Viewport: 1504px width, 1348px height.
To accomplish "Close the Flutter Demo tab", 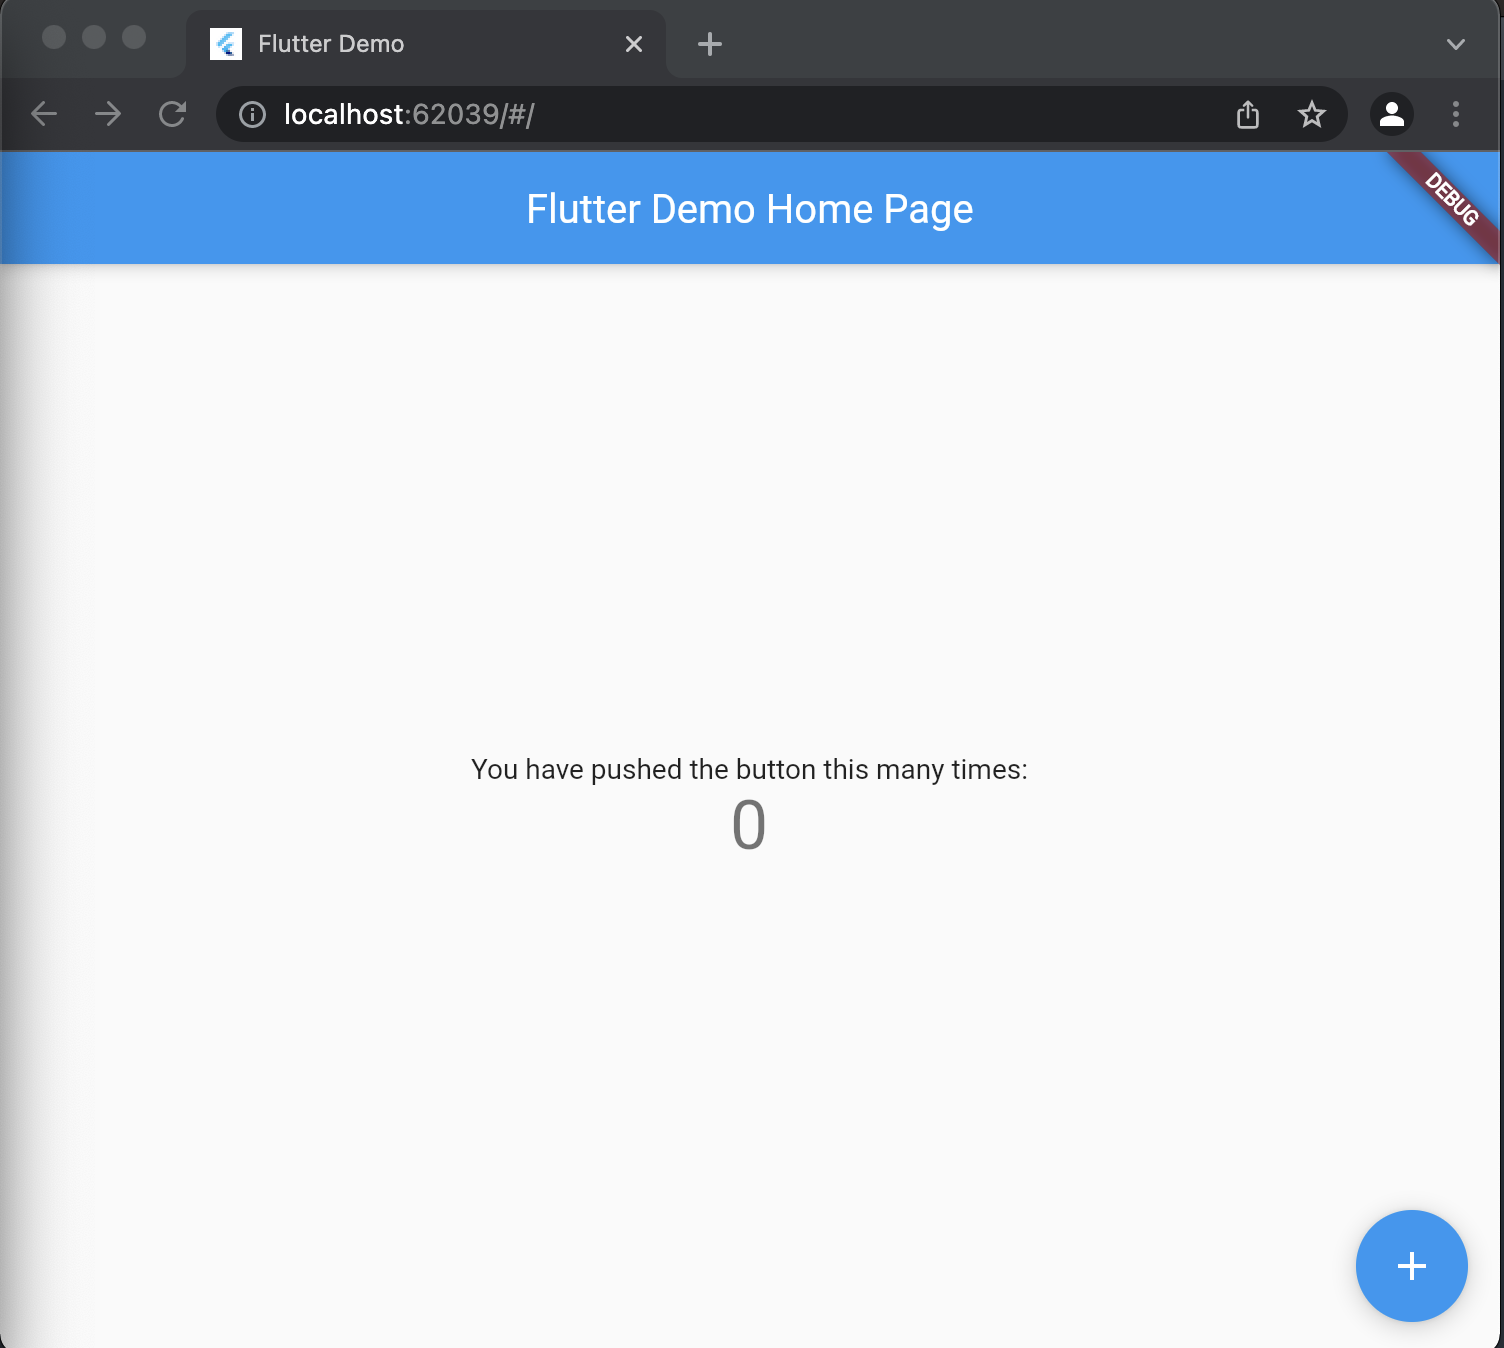I will [633, 43].
